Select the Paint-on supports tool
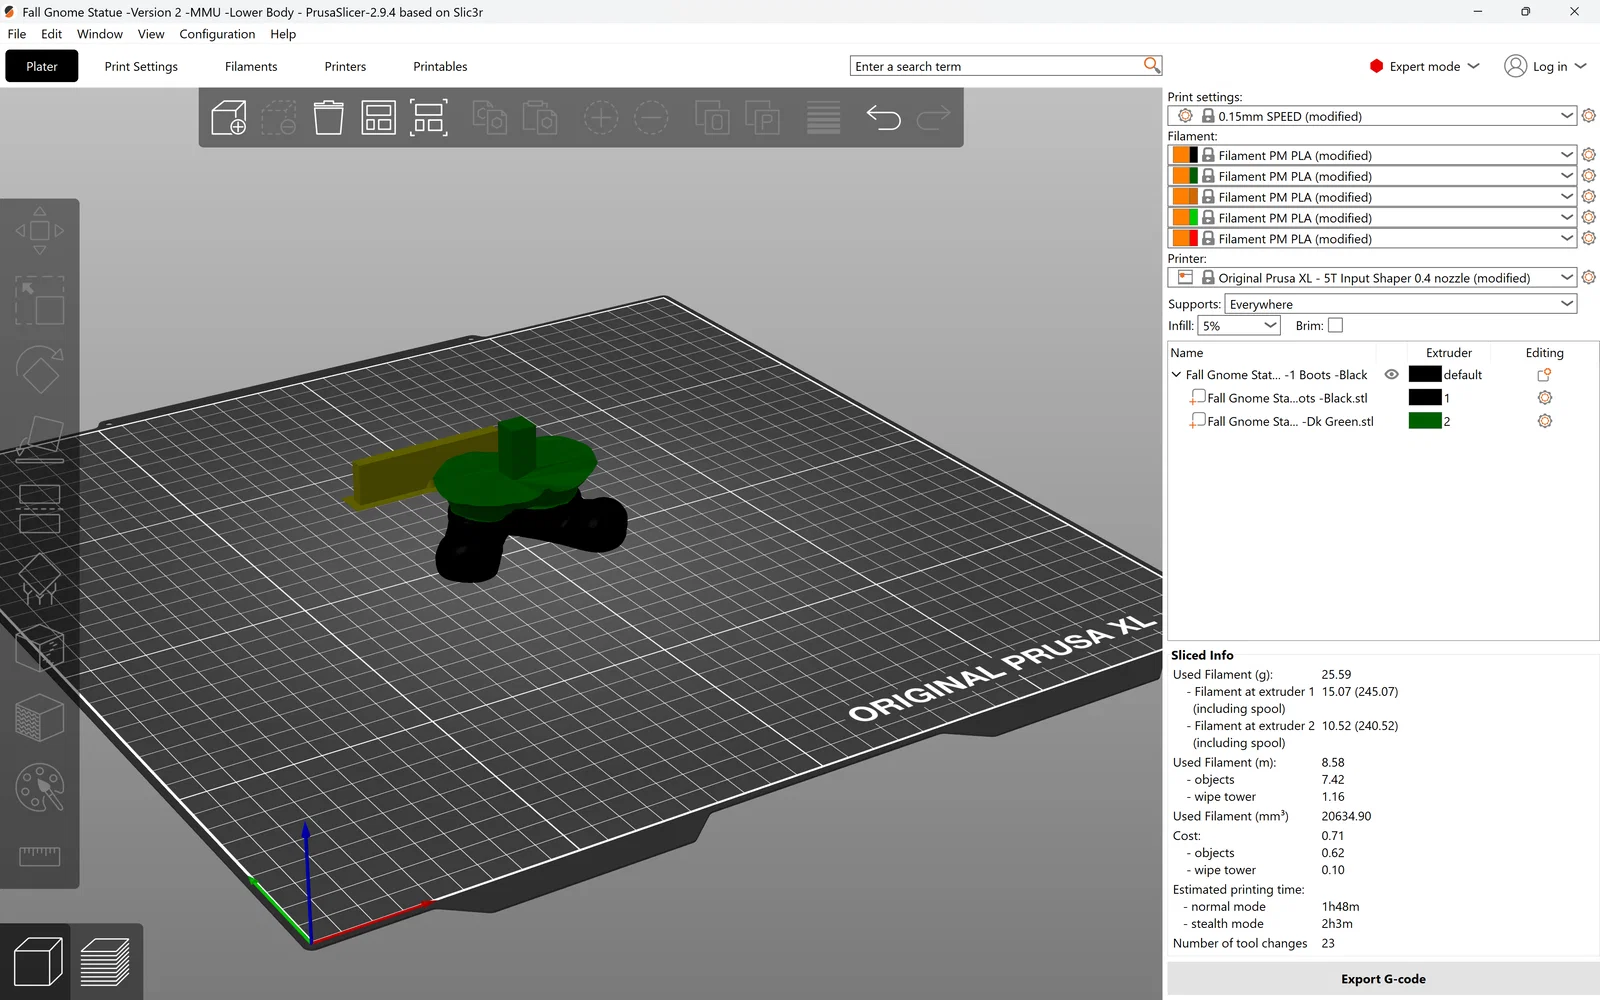Viewport: 1600px width, 1000px height. (x=40, y=579)
